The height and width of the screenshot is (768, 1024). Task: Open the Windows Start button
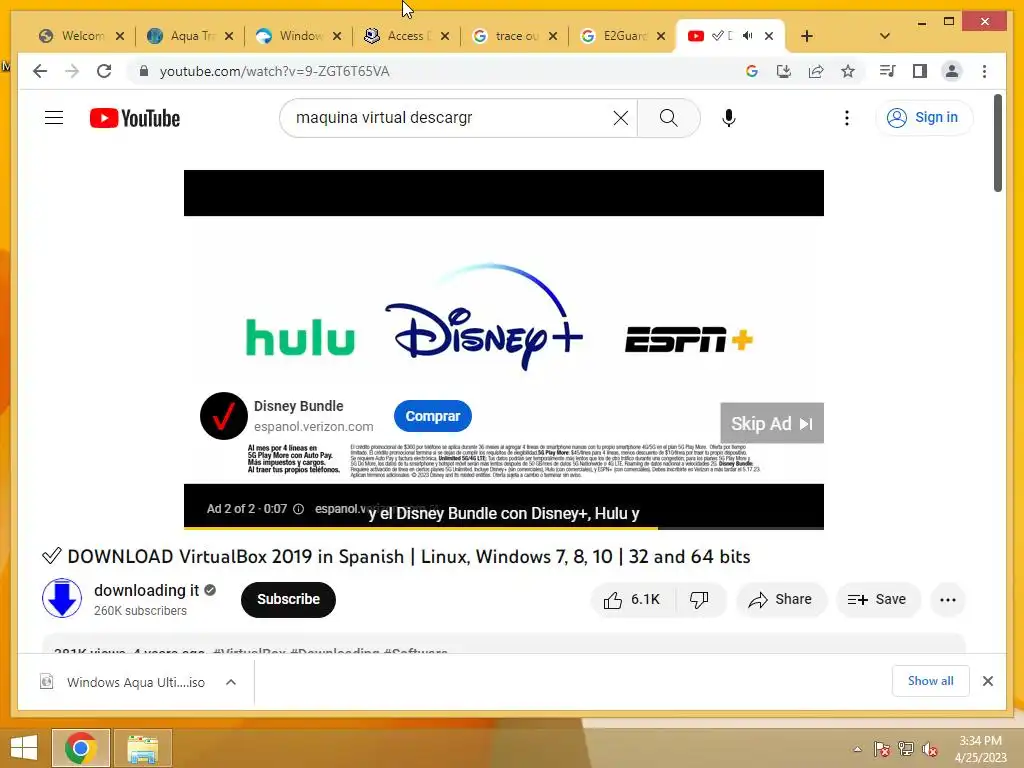click(x=24, y=748)
